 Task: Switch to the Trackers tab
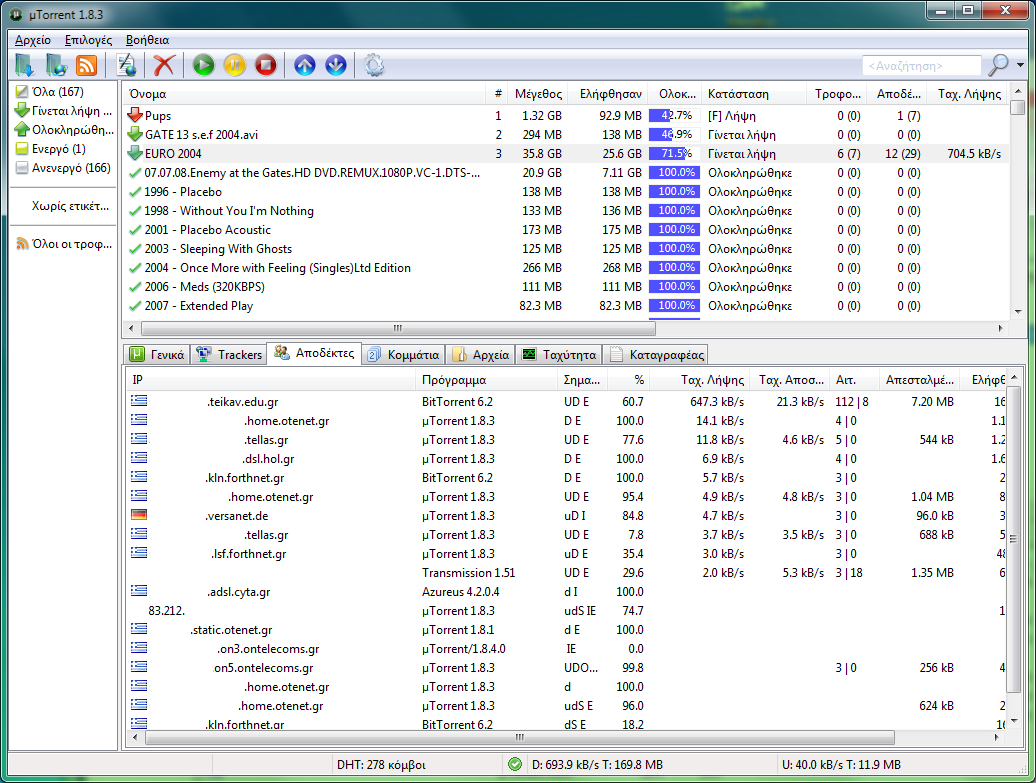click(x=229, y=355)
